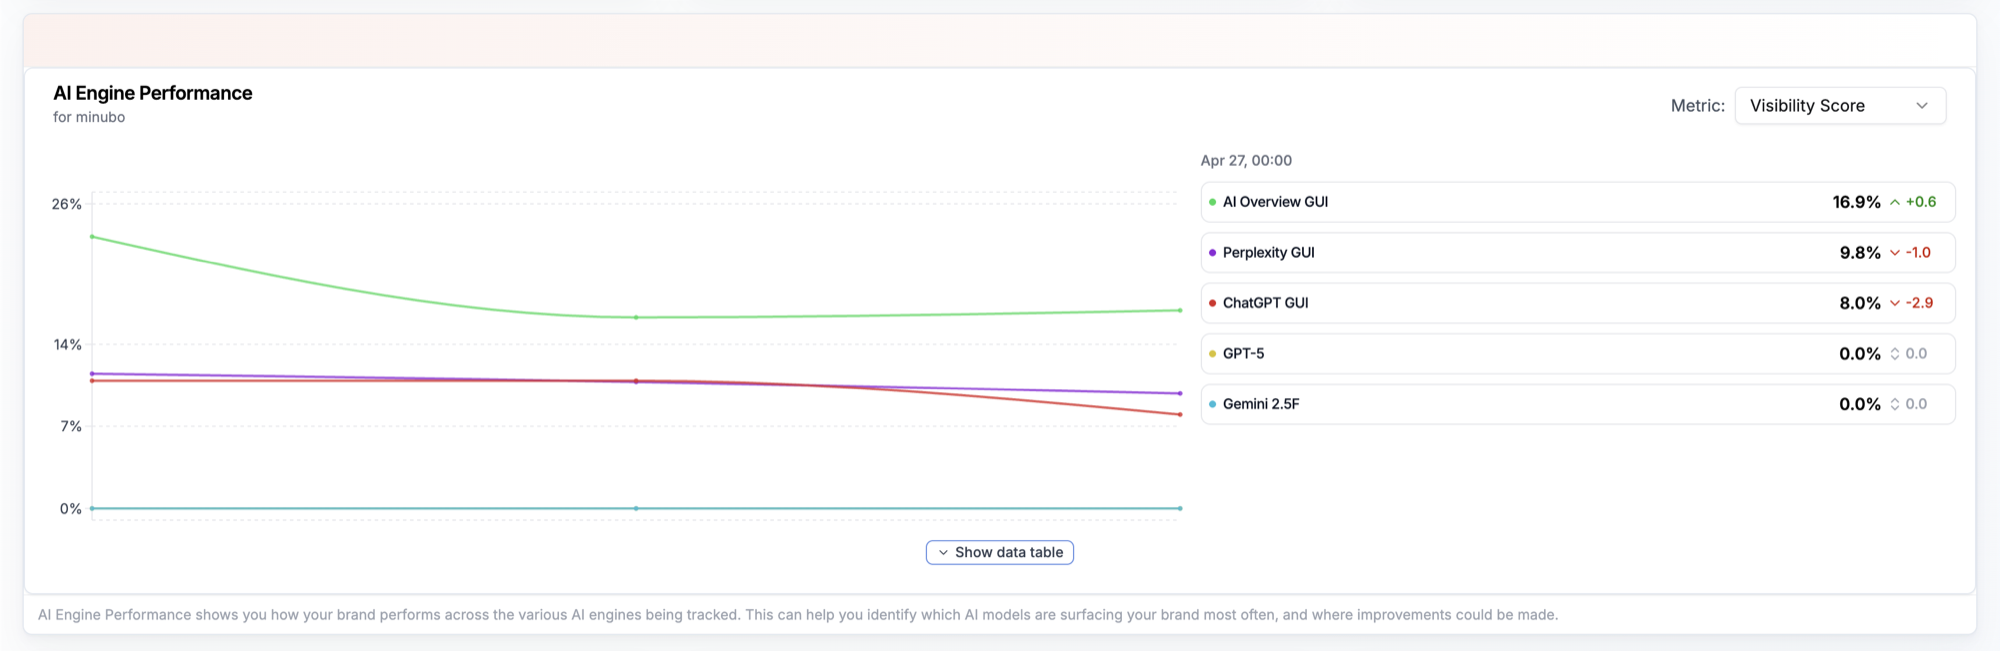Screen dimensions: 2000x651
Task: Click the 'for minubo' subtitle
Action: pos(89,117)
